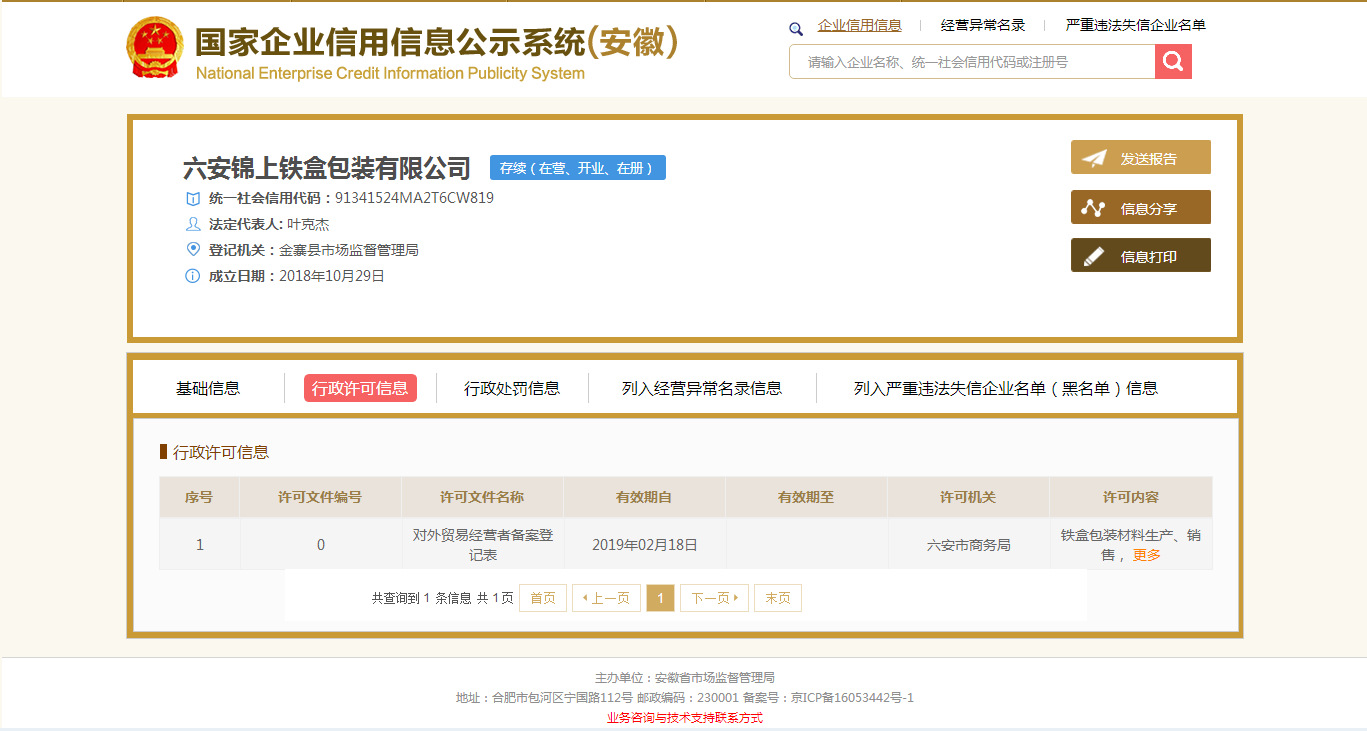Click the book icon beside 统一社会信用代码
The height and width of the screenshot is (731, 1367).
(x=193, y=198)
